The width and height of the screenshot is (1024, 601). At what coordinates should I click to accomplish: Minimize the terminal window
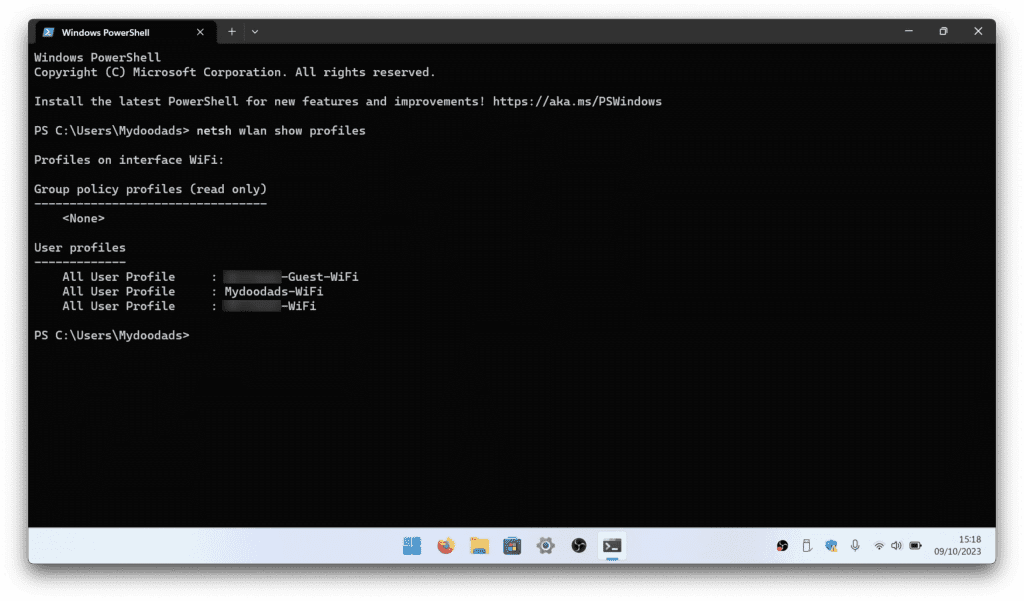click(x=908, y=31)
